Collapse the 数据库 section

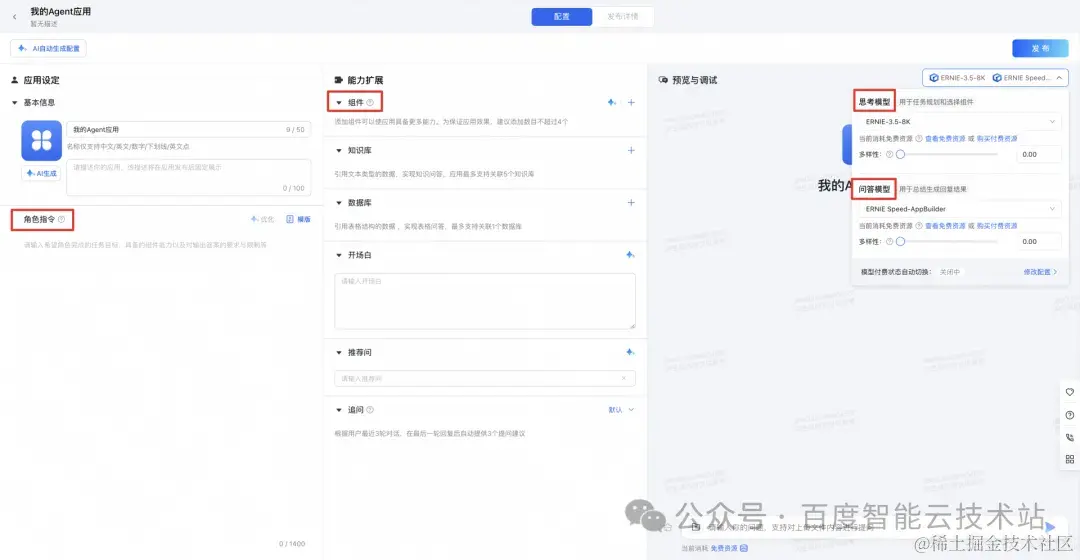[339, 203]
